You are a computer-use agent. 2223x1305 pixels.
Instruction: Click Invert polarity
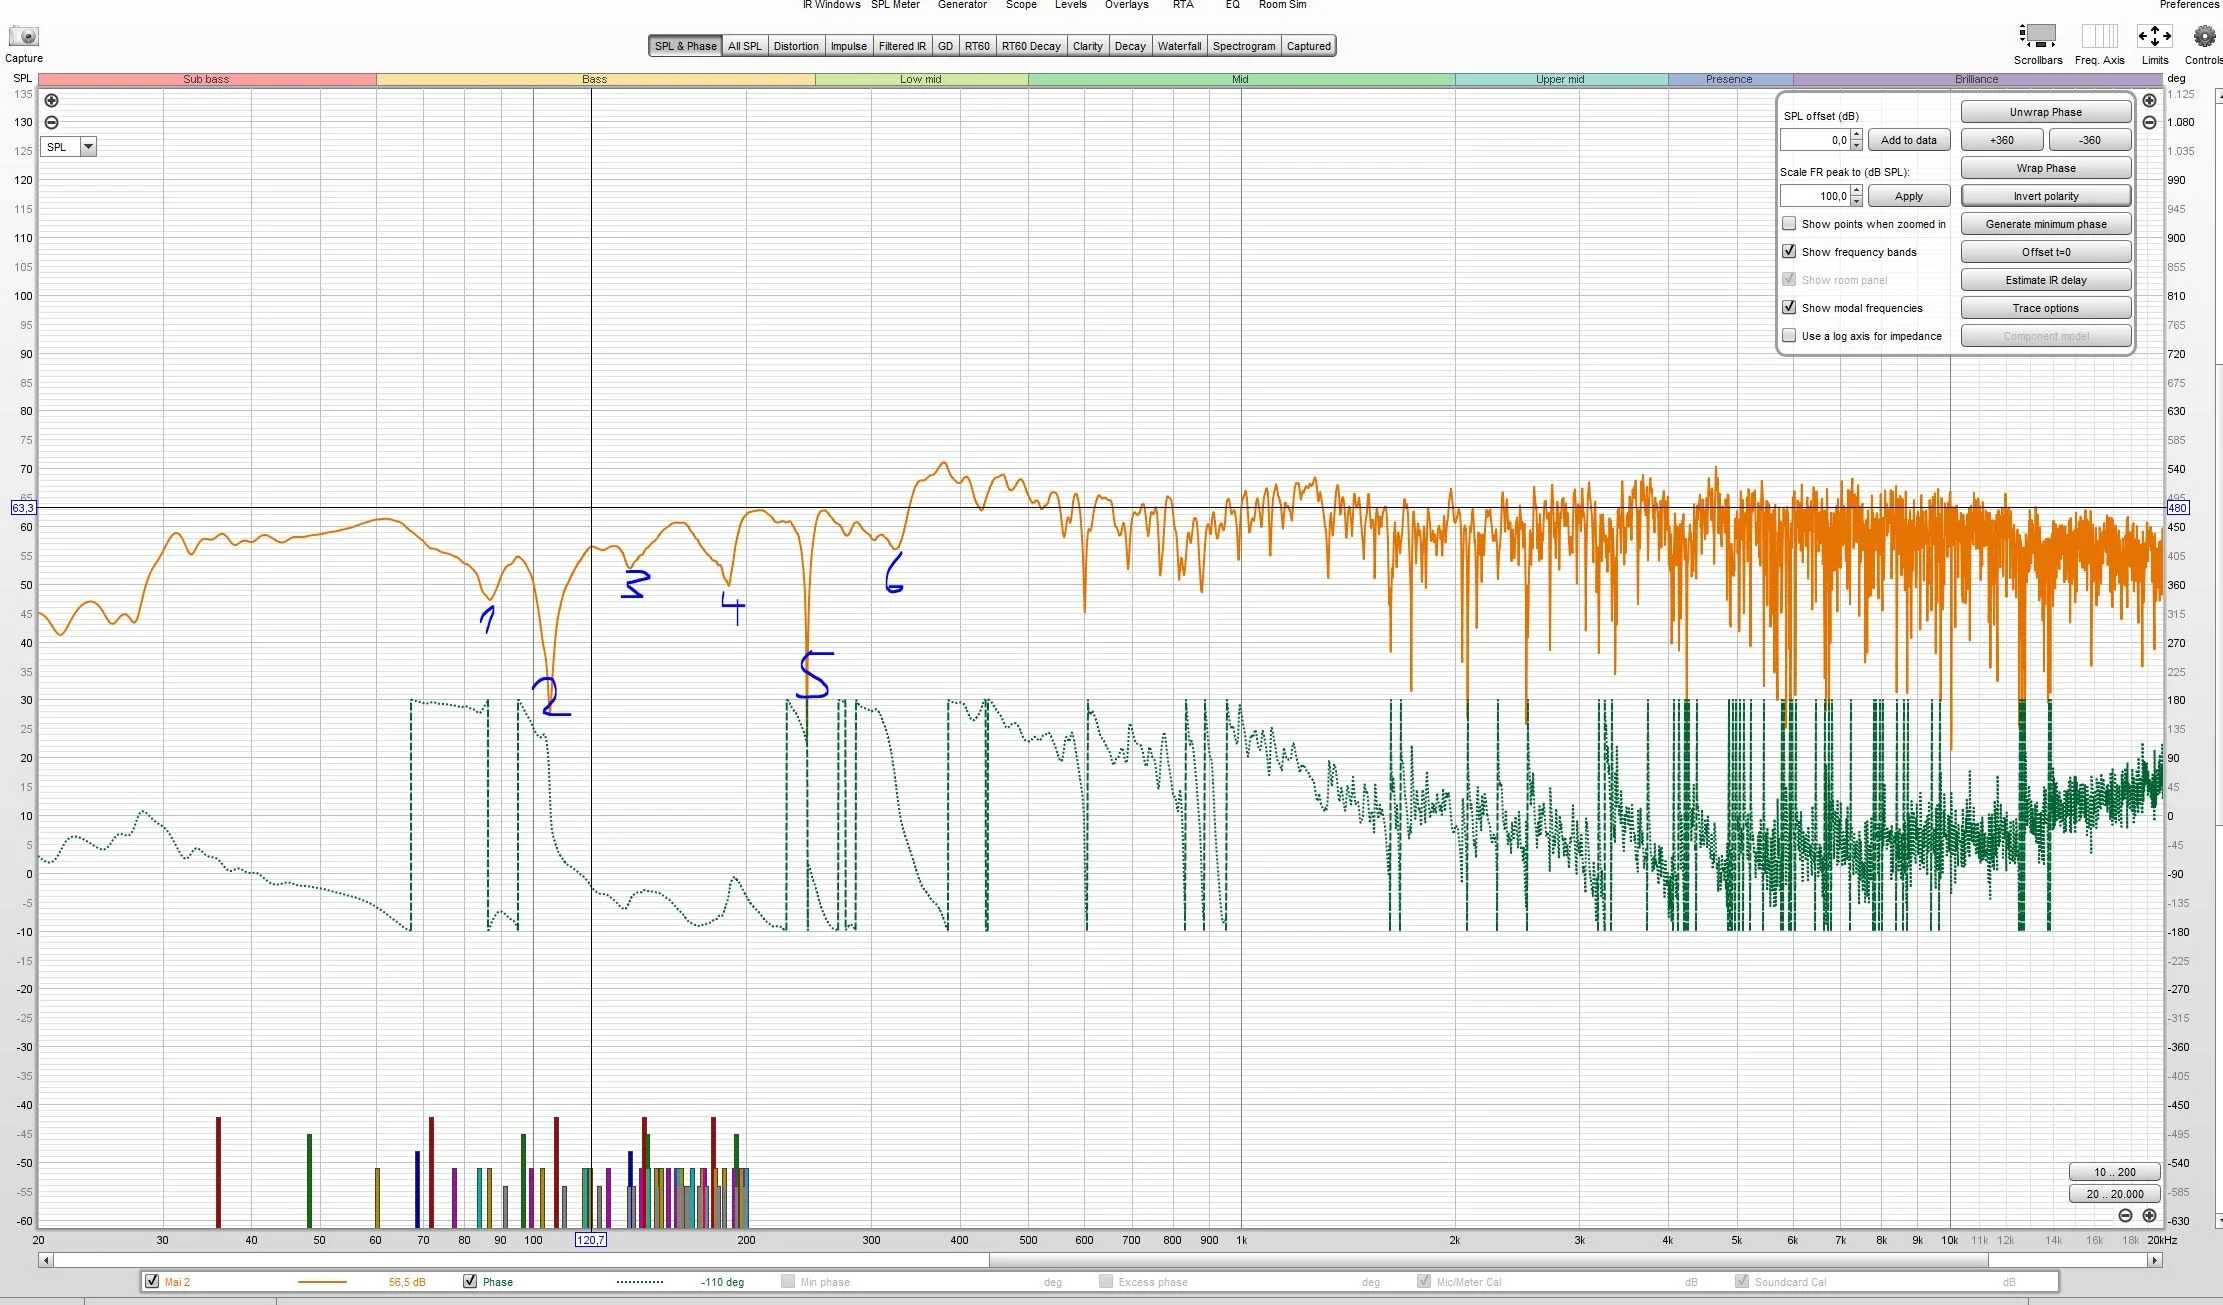coord(2046,196)
